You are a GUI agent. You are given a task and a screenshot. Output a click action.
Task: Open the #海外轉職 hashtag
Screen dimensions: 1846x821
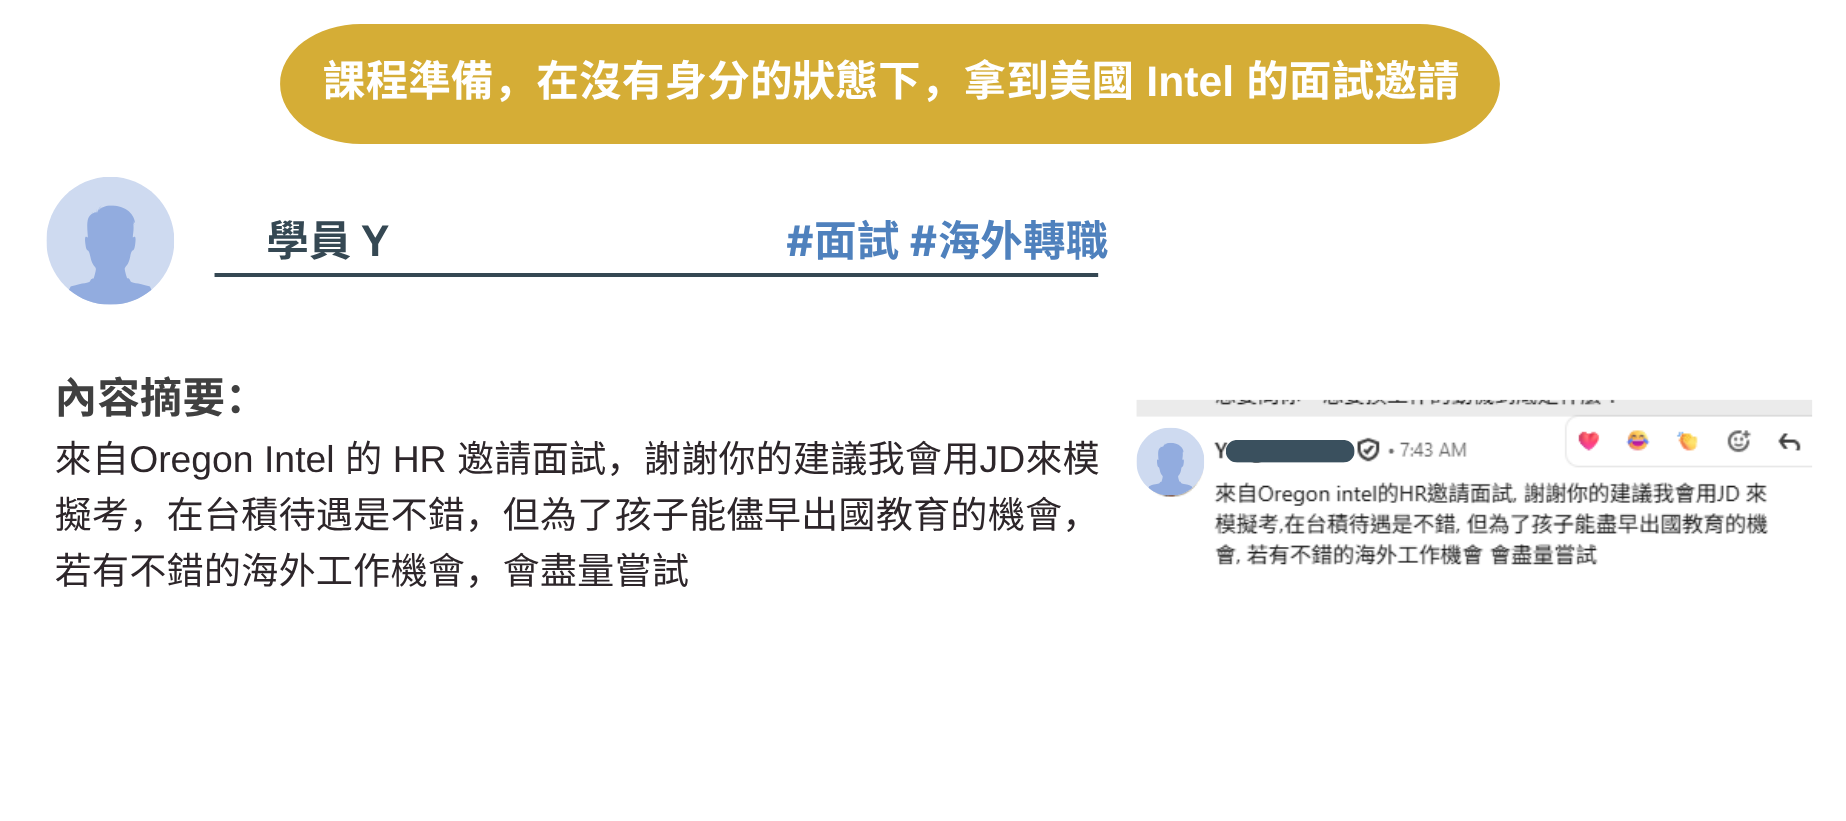tap(1009, 241)
